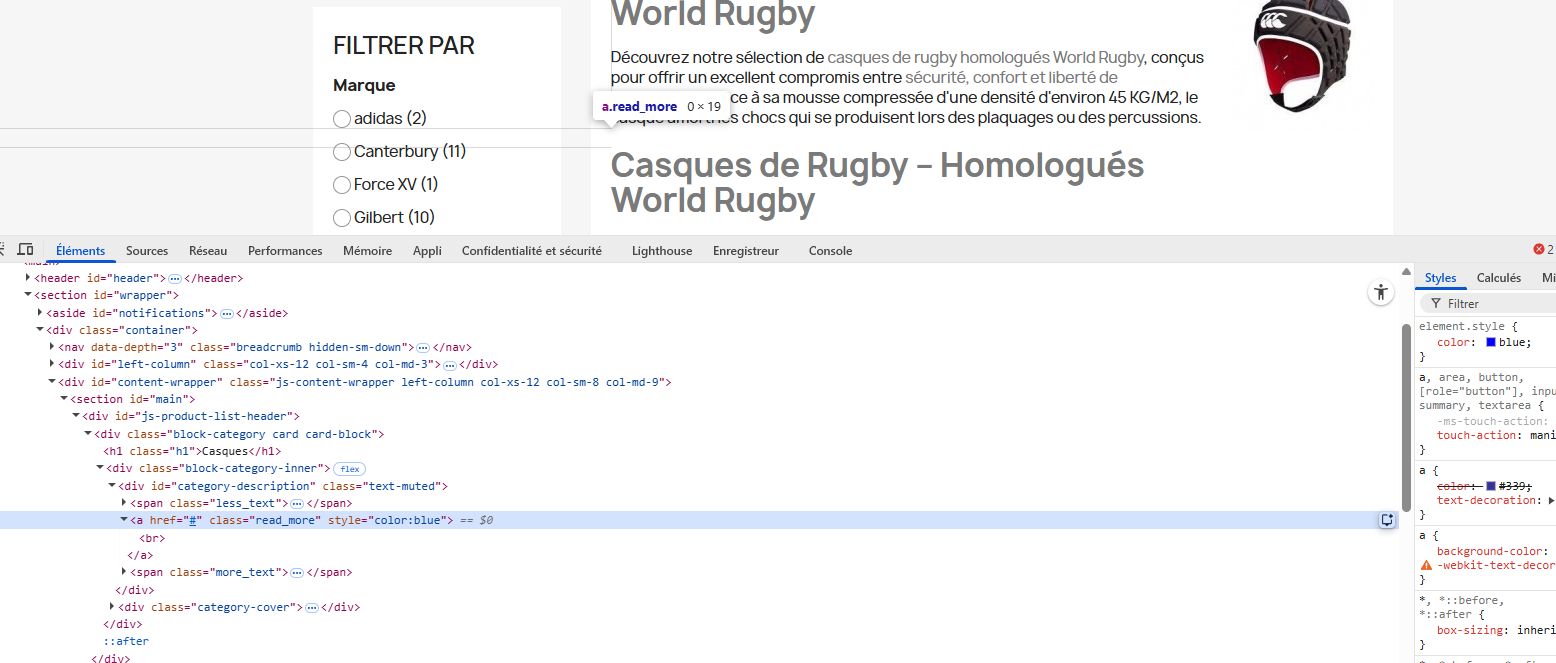Expand ellipsis of breadcrumb nav element
The image size is (1556, 663).
(423, 347)
